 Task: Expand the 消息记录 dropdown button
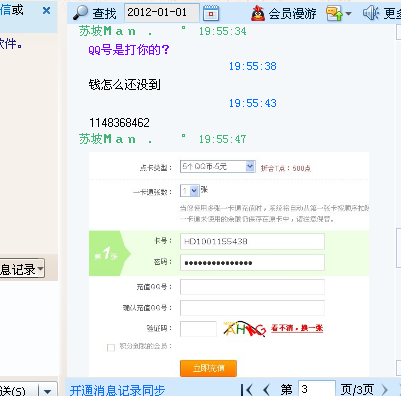click(x=40, y=269)
